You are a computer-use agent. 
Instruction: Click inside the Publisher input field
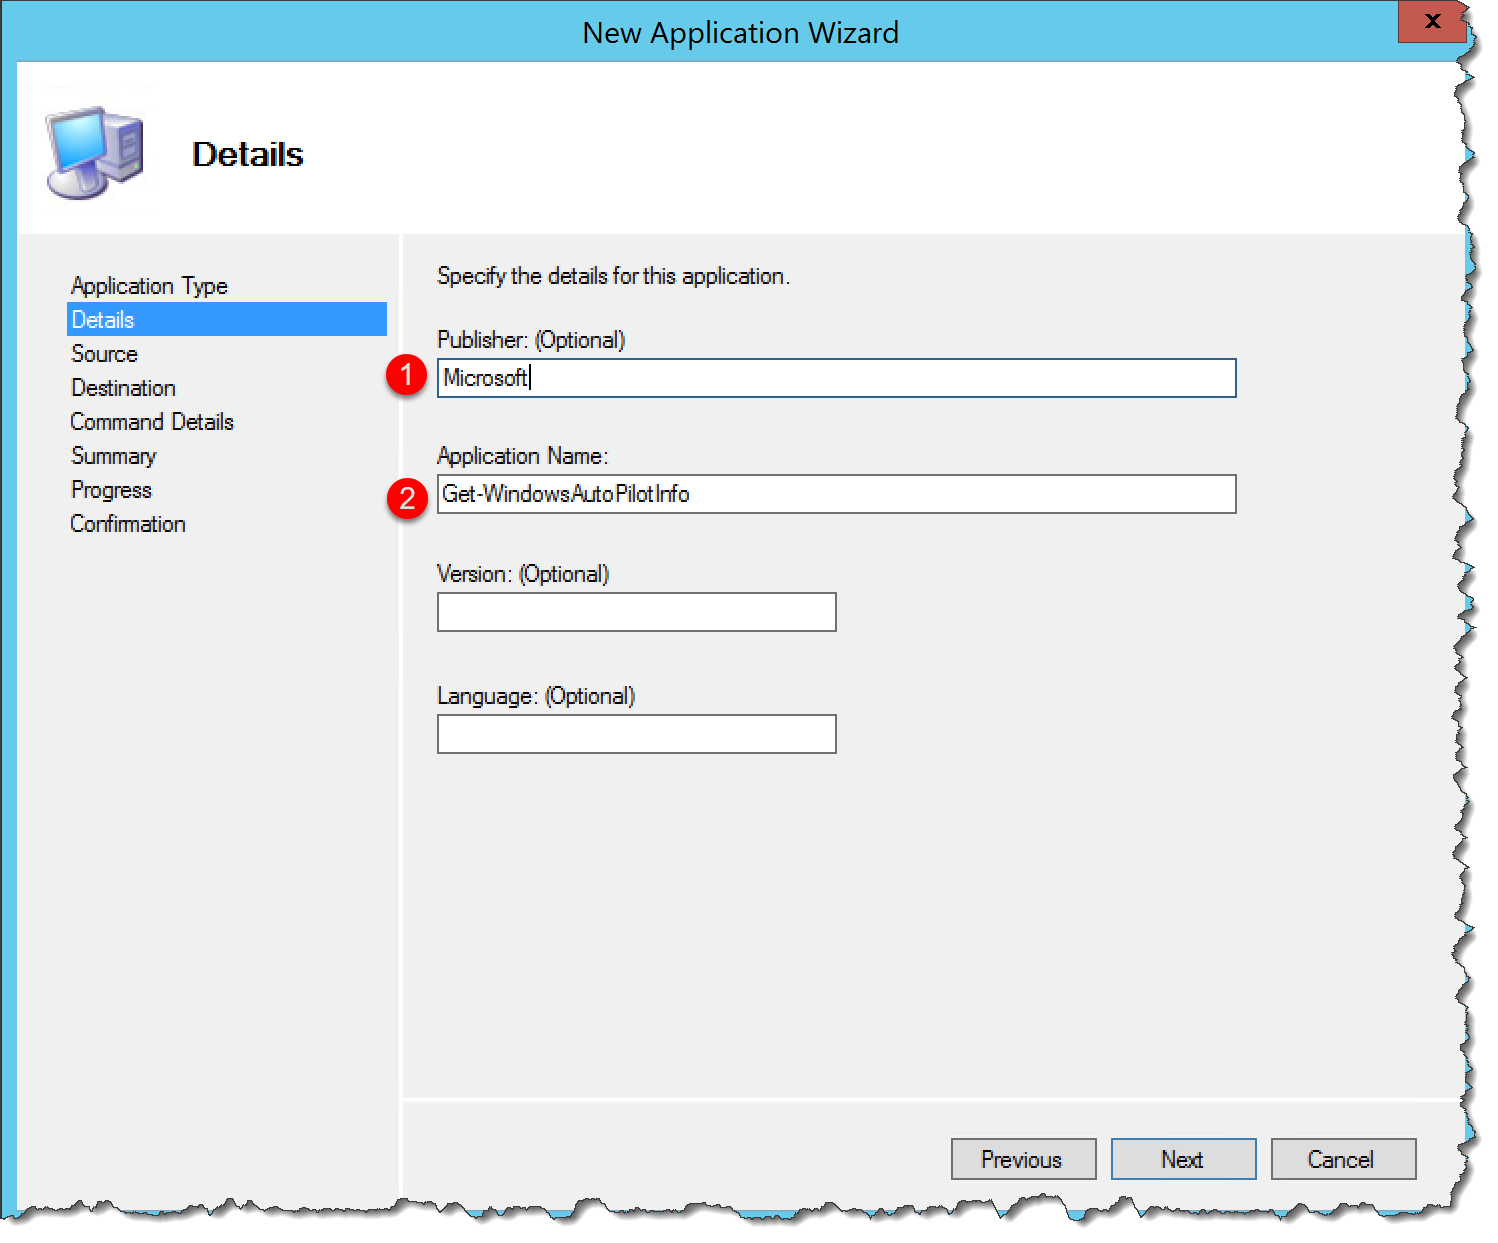835,378
